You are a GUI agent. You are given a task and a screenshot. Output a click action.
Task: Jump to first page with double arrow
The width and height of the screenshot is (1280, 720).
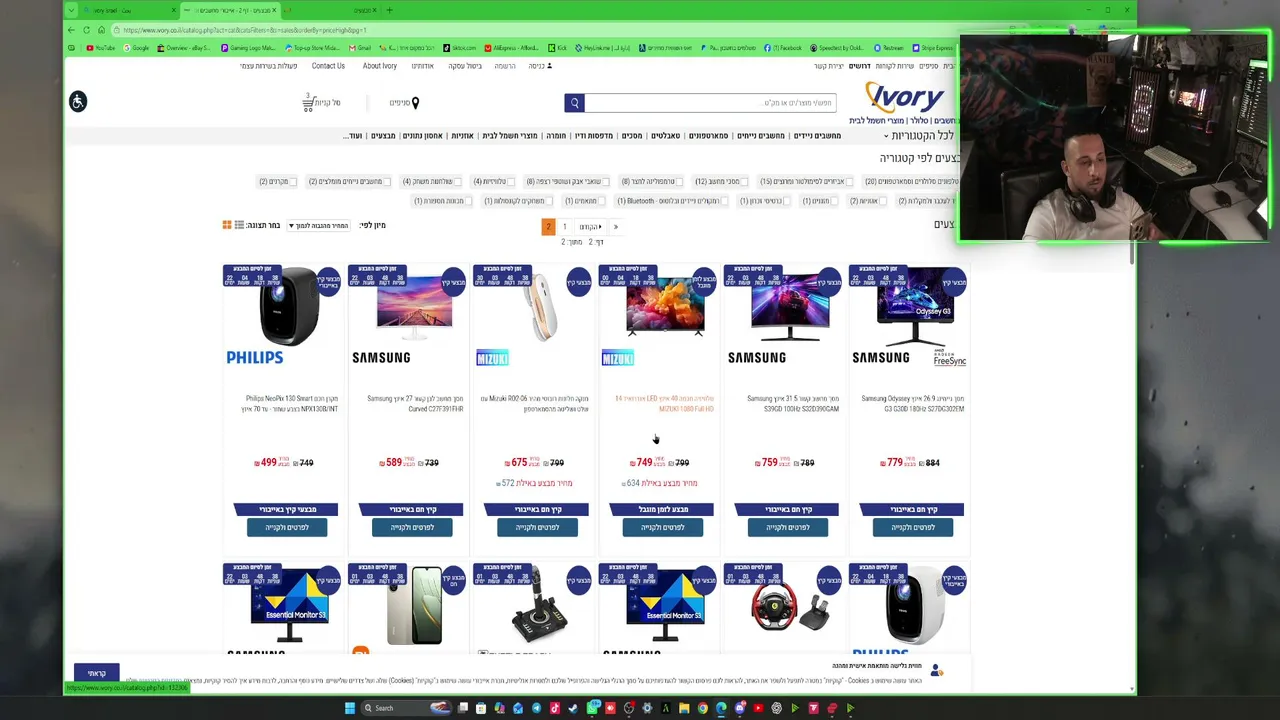[x=615, y=227]
